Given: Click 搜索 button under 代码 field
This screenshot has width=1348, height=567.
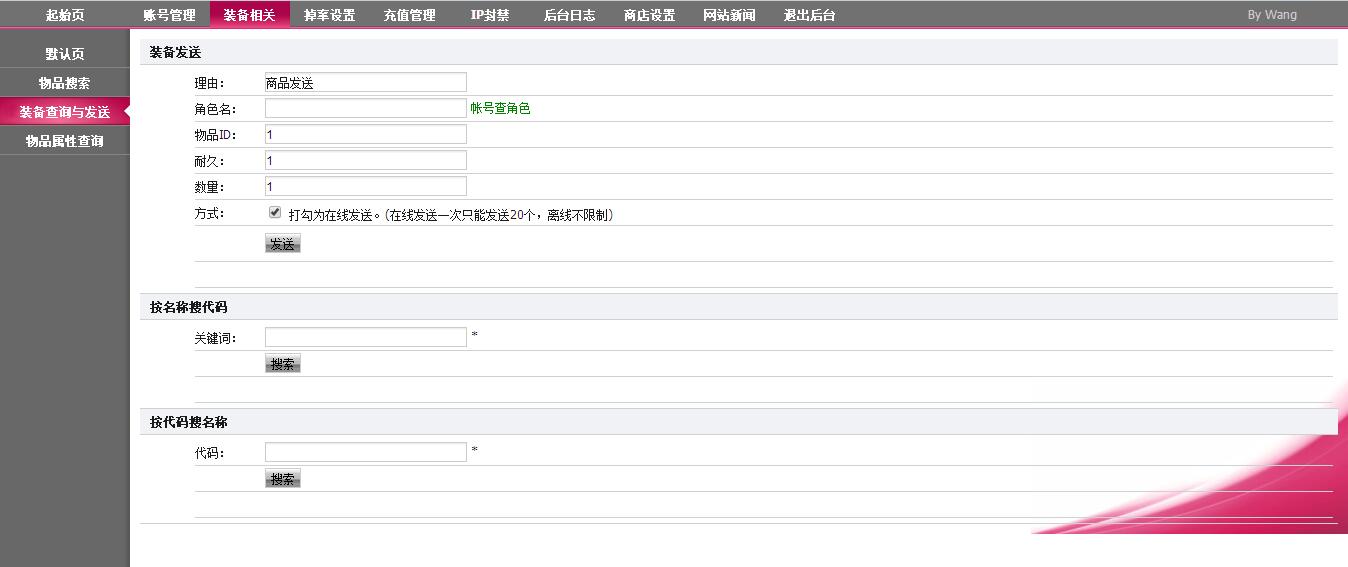Looking at the screenshot, I should 283,479.
